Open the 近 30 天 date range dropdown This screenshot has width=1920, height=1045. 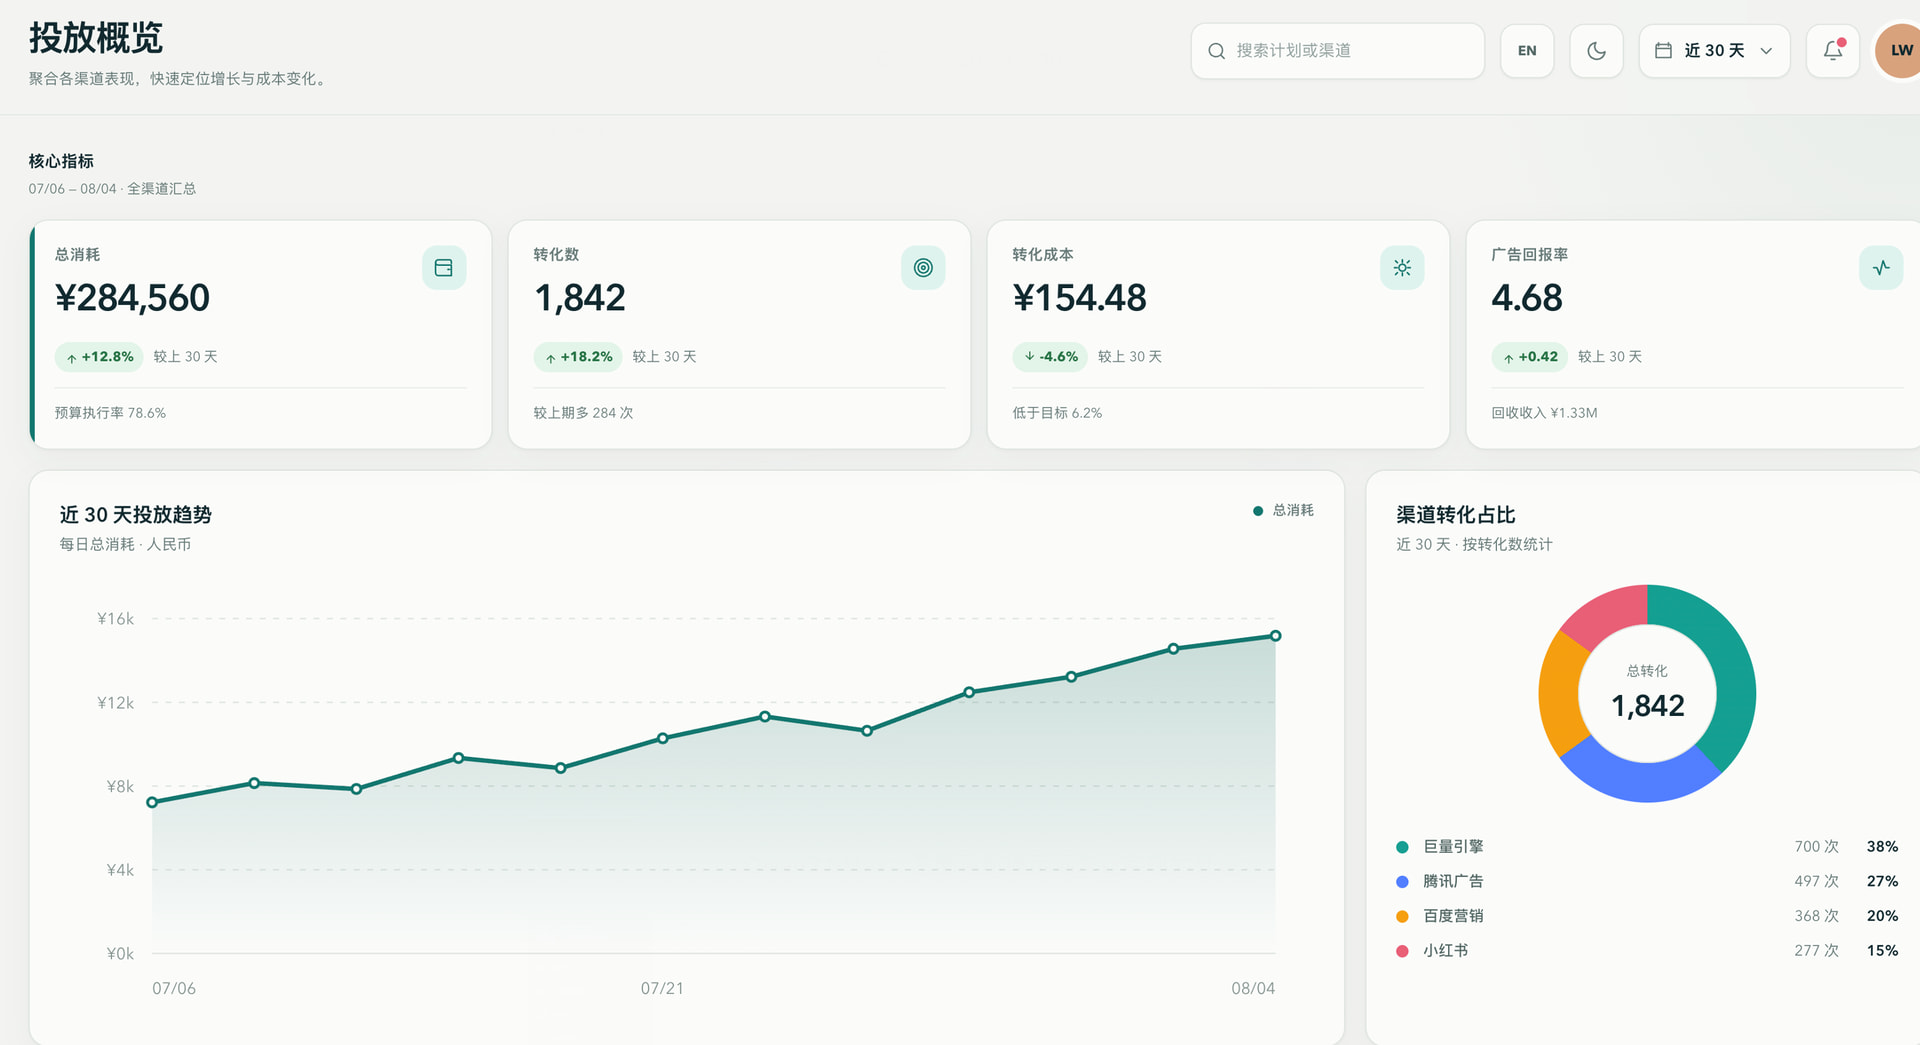pyautogui.click(x=1714, y=51)
